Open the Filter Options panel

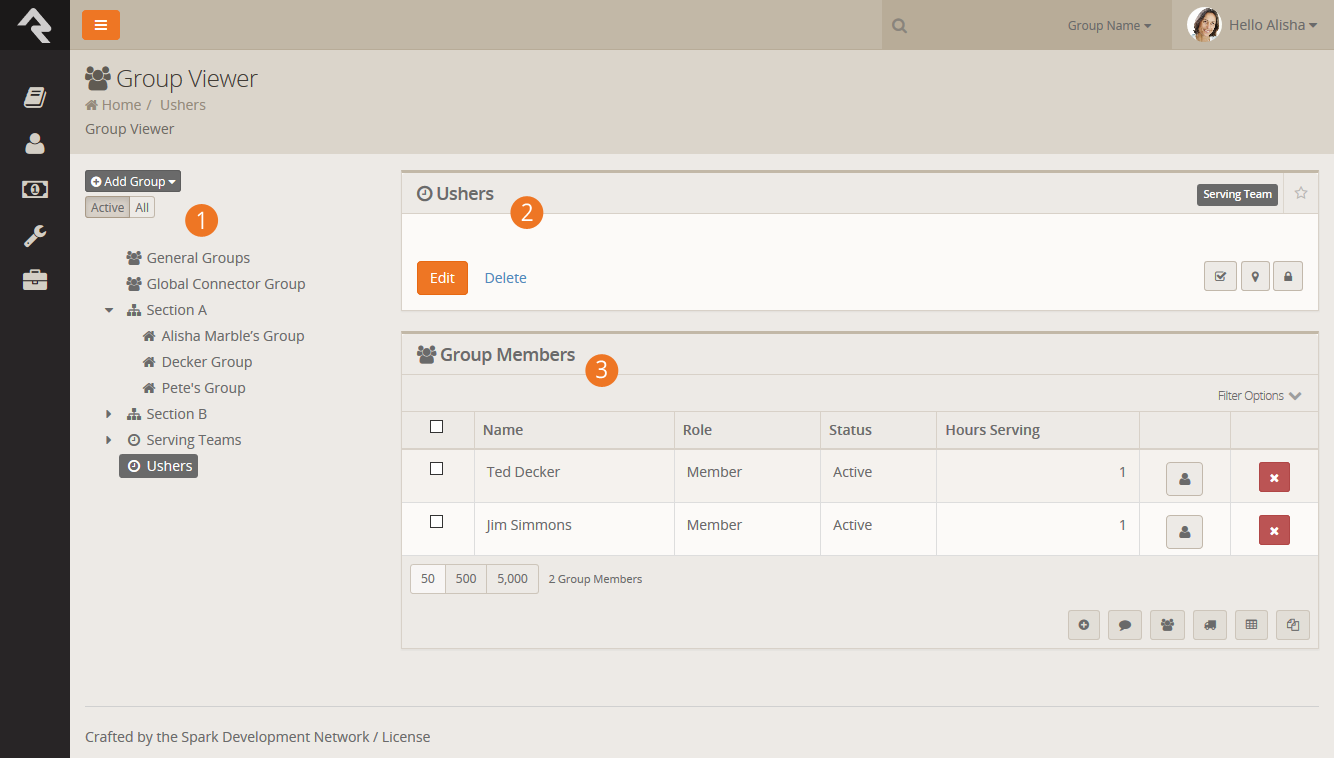pyautogui.click(x=1259, y=395)
